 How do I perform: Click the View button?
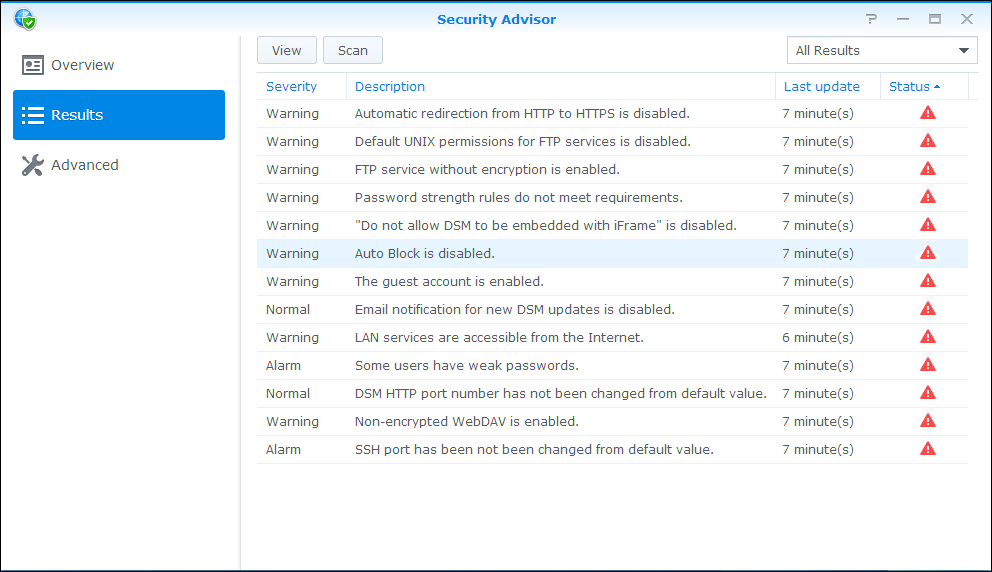(287, 50)
